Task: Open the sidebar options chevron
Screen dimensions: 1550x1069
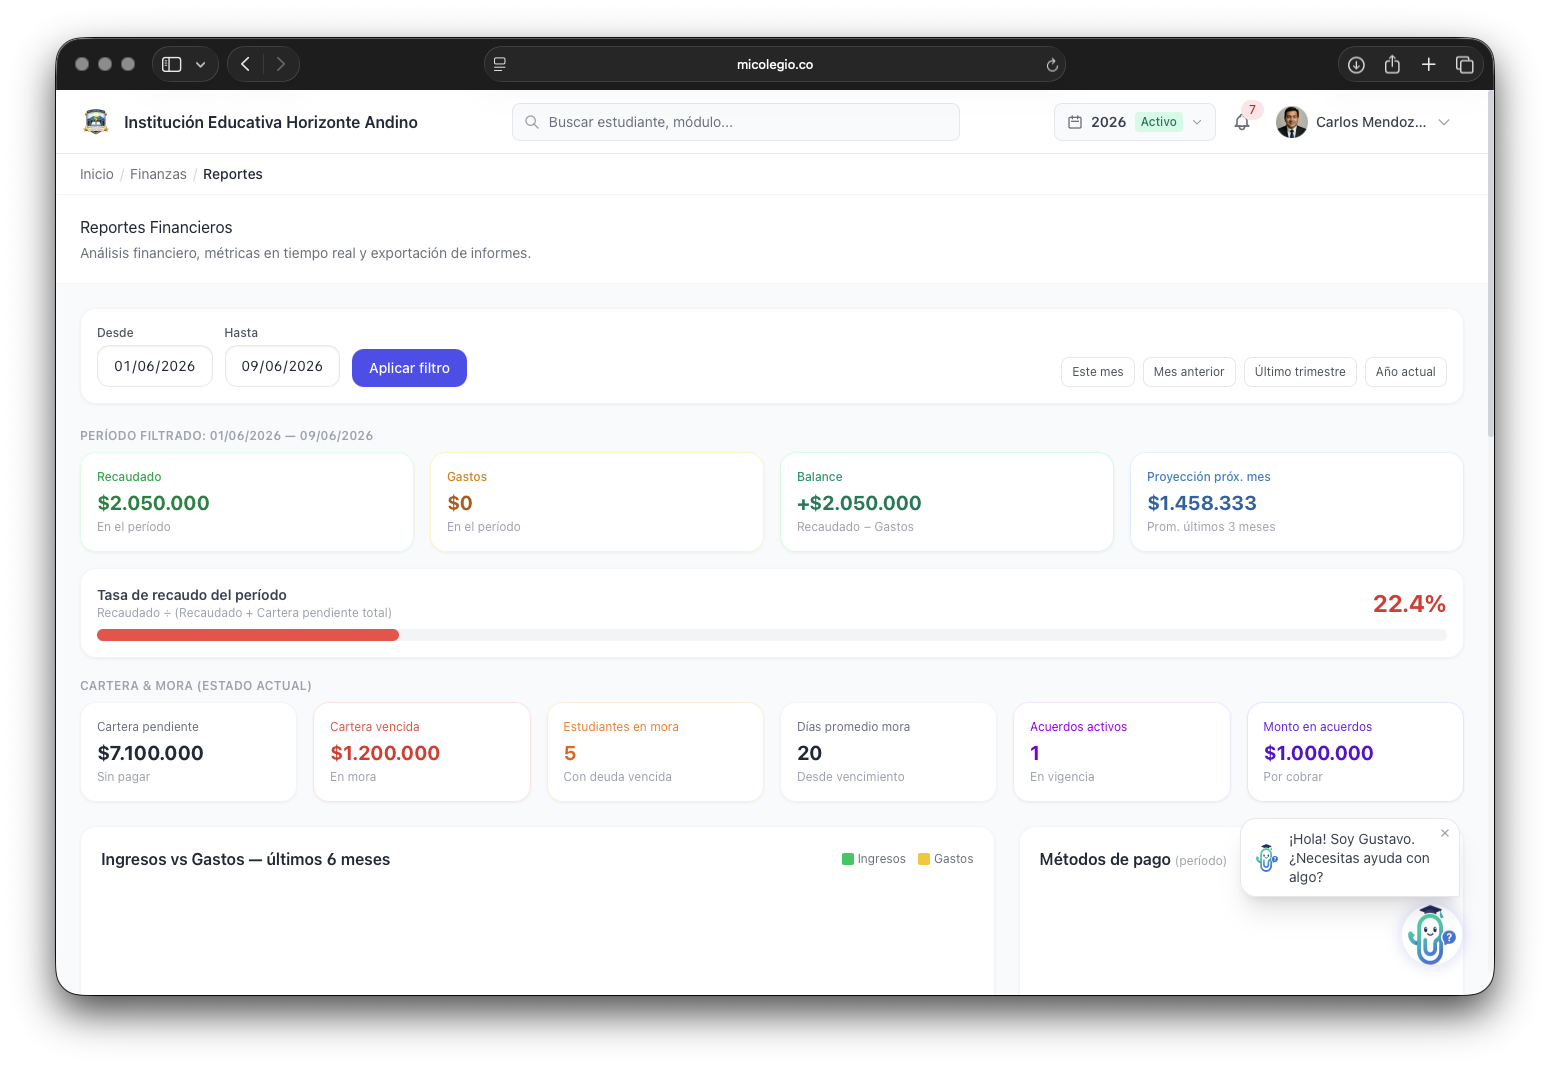Action: 201,64
